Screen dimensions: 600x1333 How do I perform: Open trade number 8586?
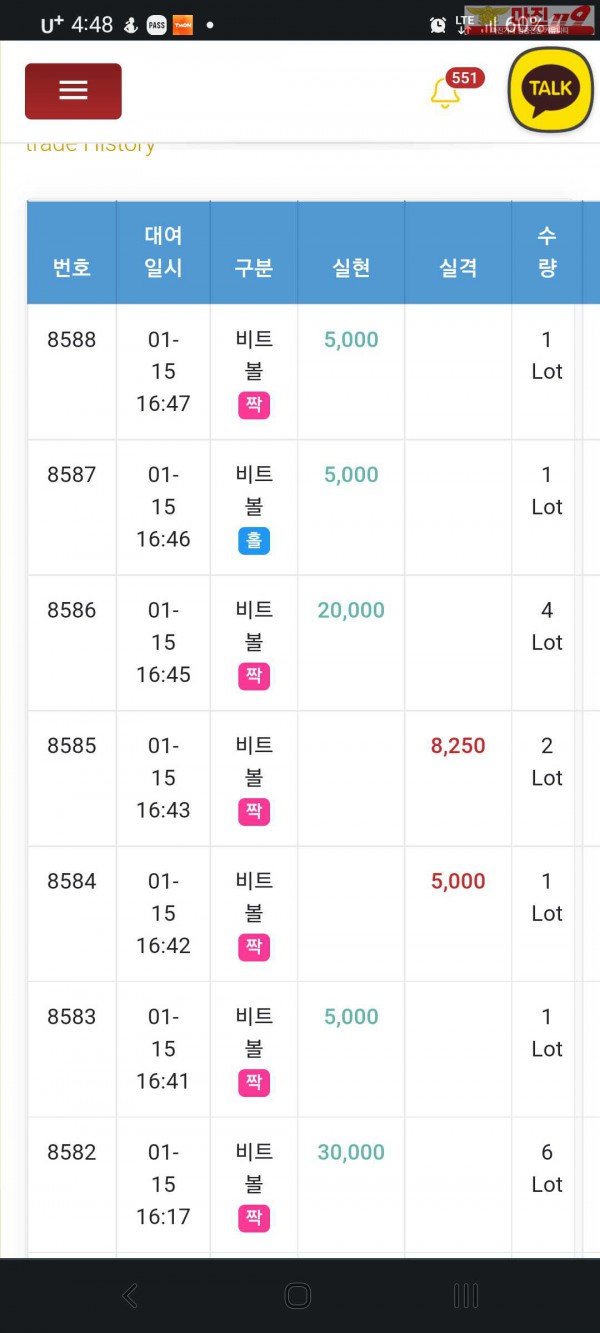[x=72, y=610]
